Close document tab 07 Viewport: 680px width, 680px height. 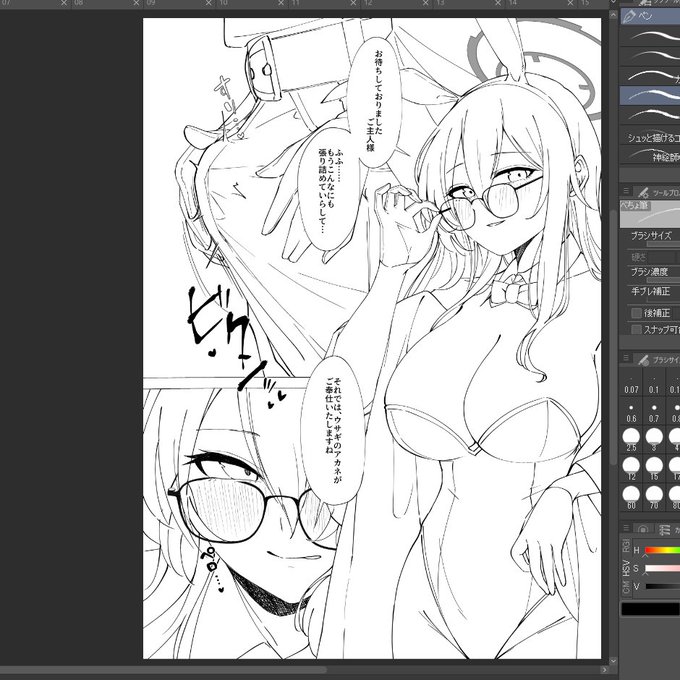click(64, 3)
